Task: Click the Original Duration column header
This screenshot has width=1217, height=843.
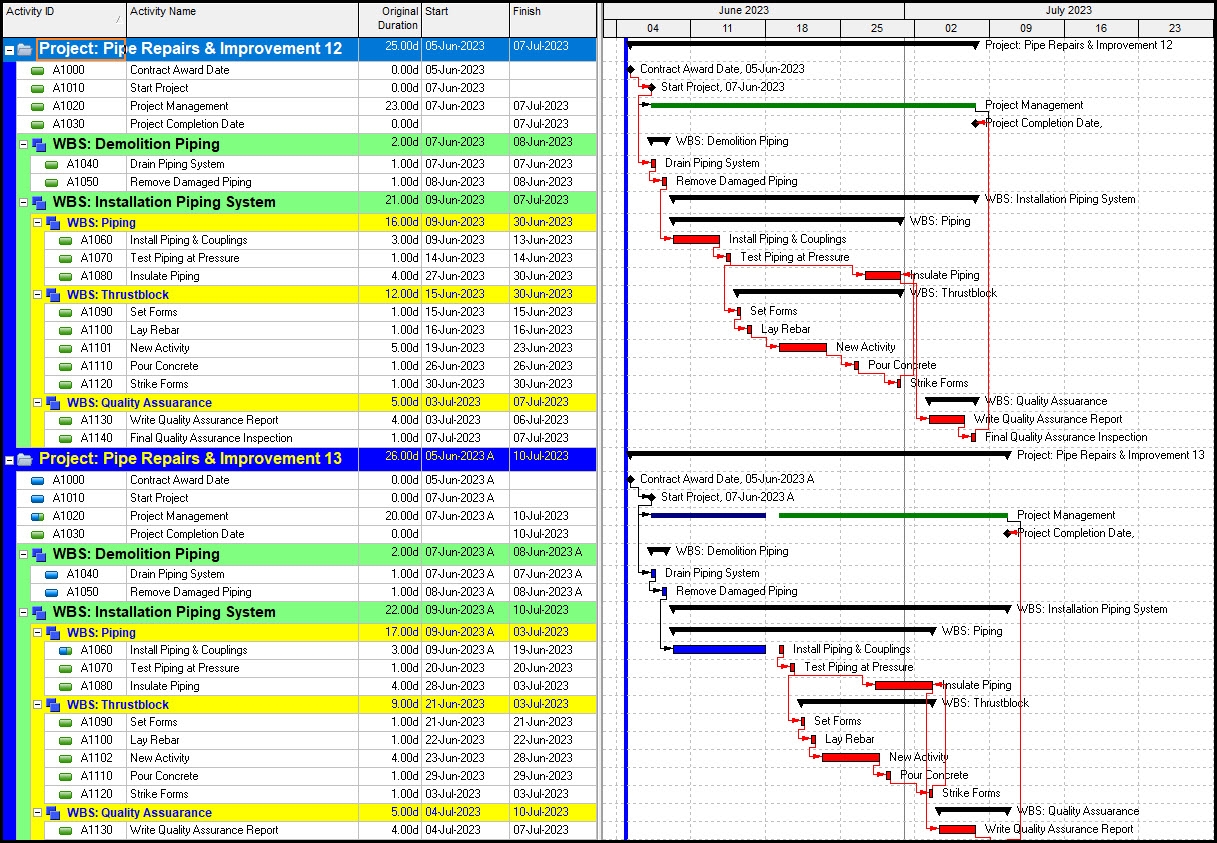Action: pos(389,18)
